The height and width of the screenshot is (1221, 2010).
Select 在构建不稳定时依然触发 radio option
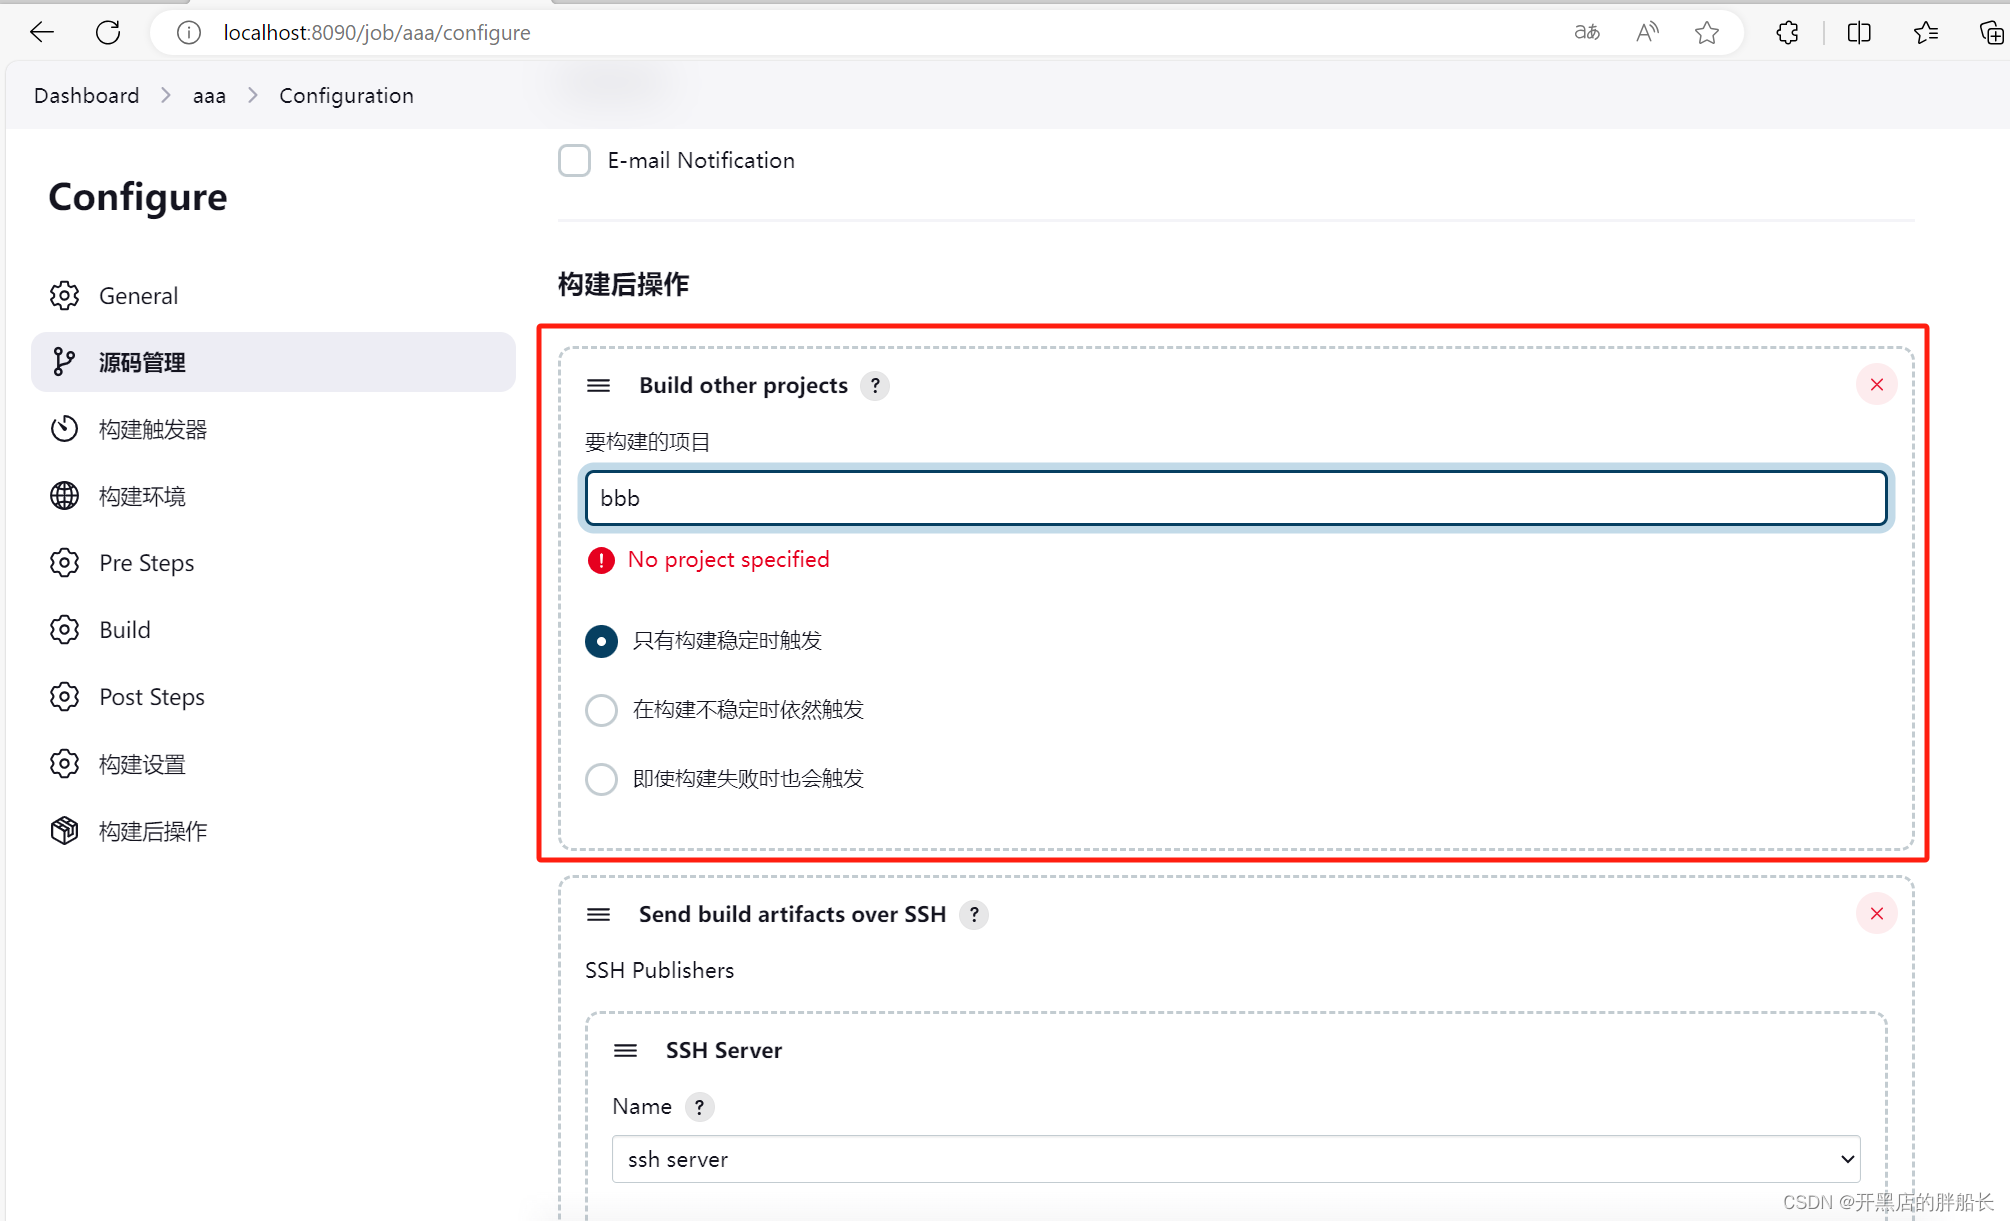pos(601,710)
